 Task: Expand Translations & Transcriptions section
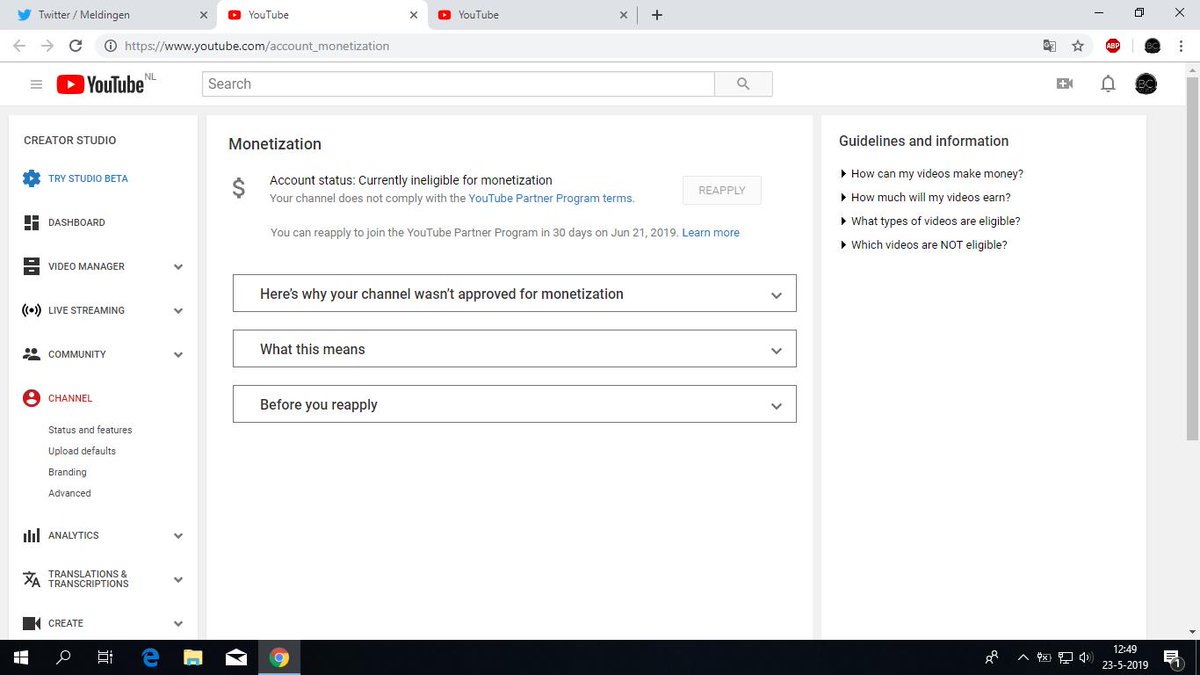178,580
